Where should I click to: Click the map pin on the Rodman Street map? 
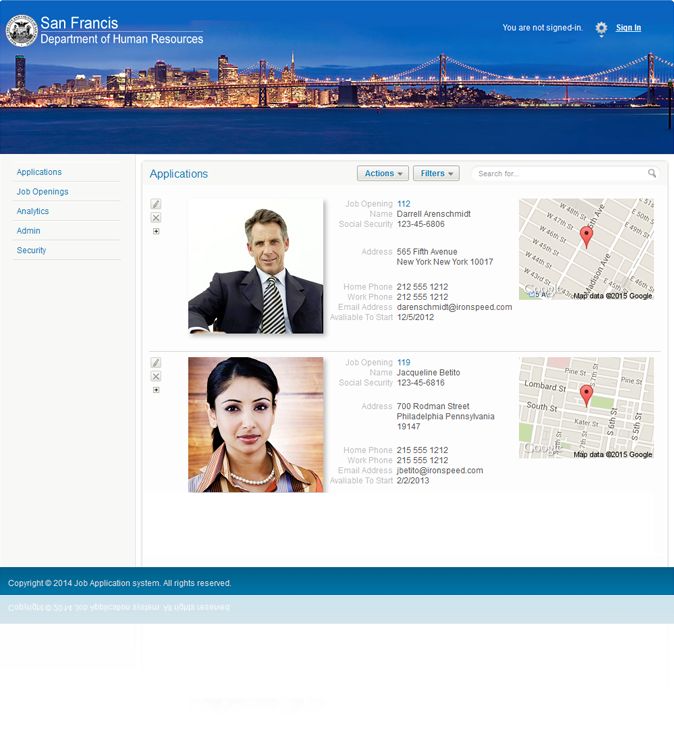click(586, 395)
